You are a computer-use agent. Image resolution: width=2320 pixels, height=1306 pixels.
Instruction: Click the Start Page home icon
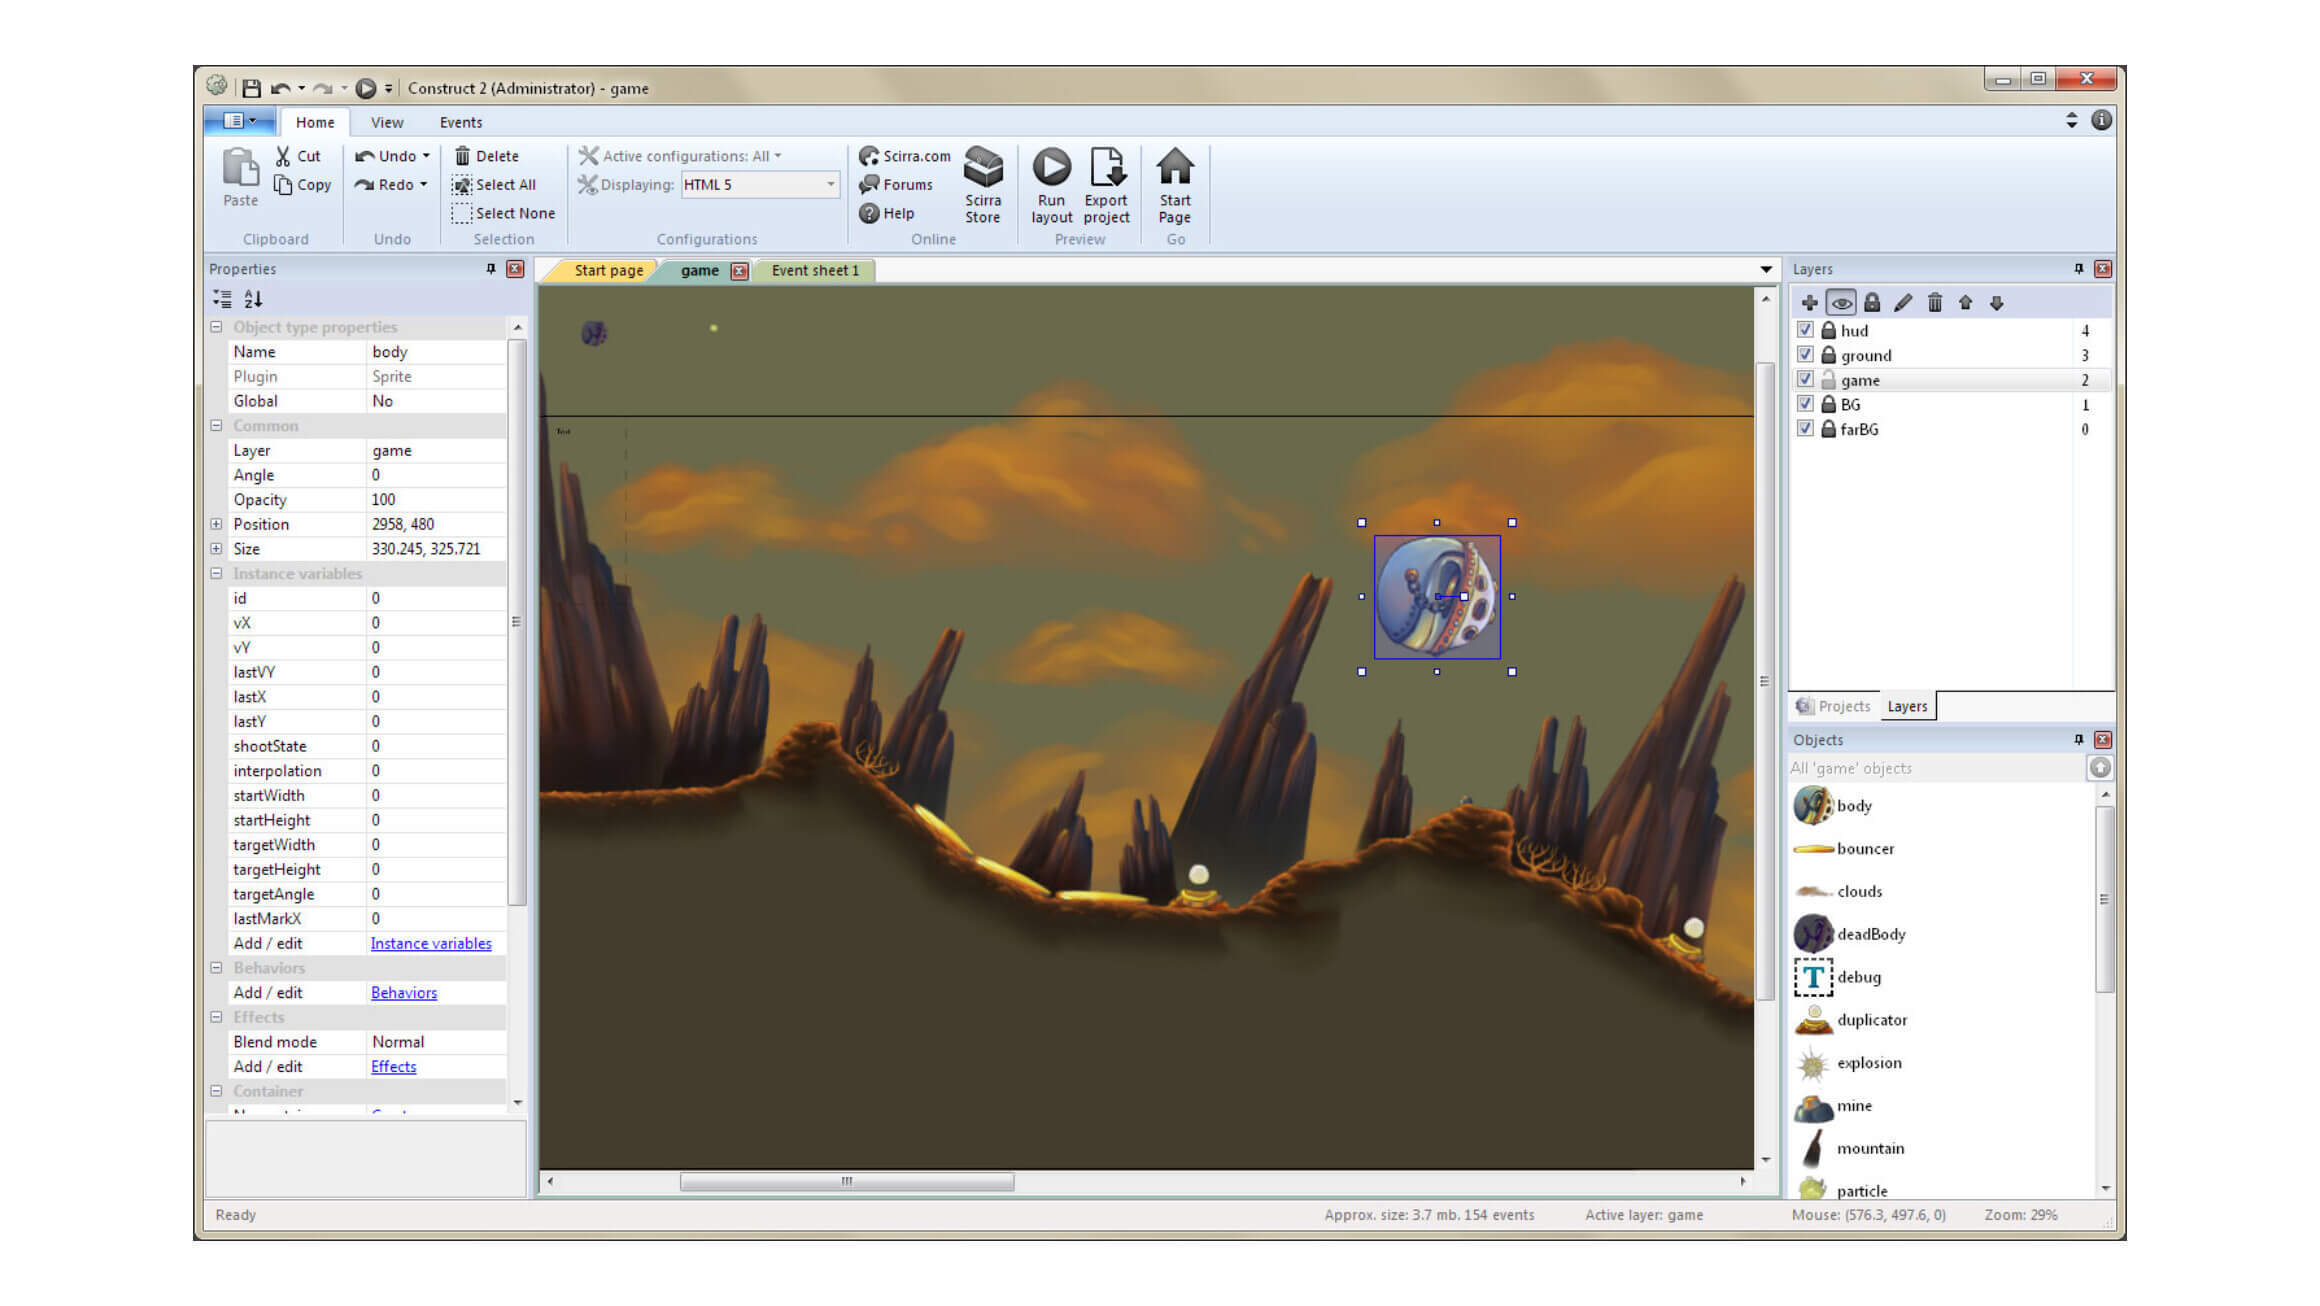click(x=1175, y=168)
